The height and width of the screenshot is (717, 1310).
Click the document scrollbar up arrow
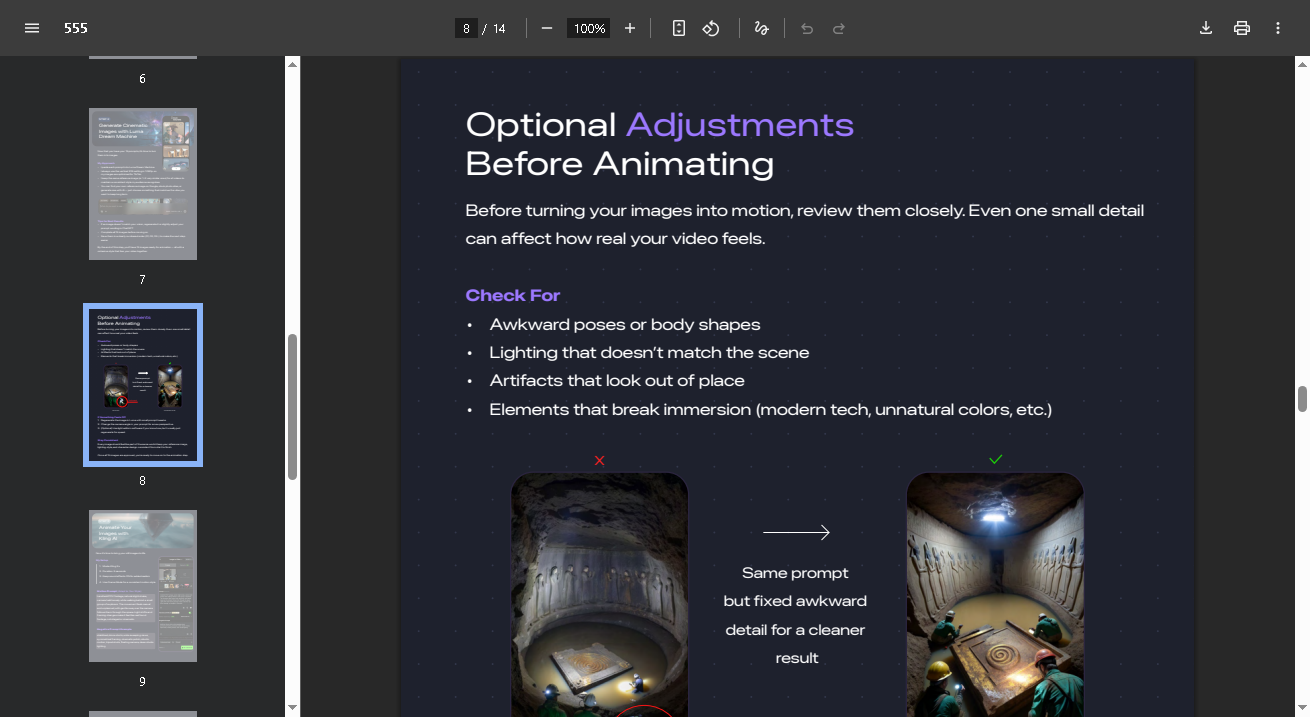click(1302, 65)
